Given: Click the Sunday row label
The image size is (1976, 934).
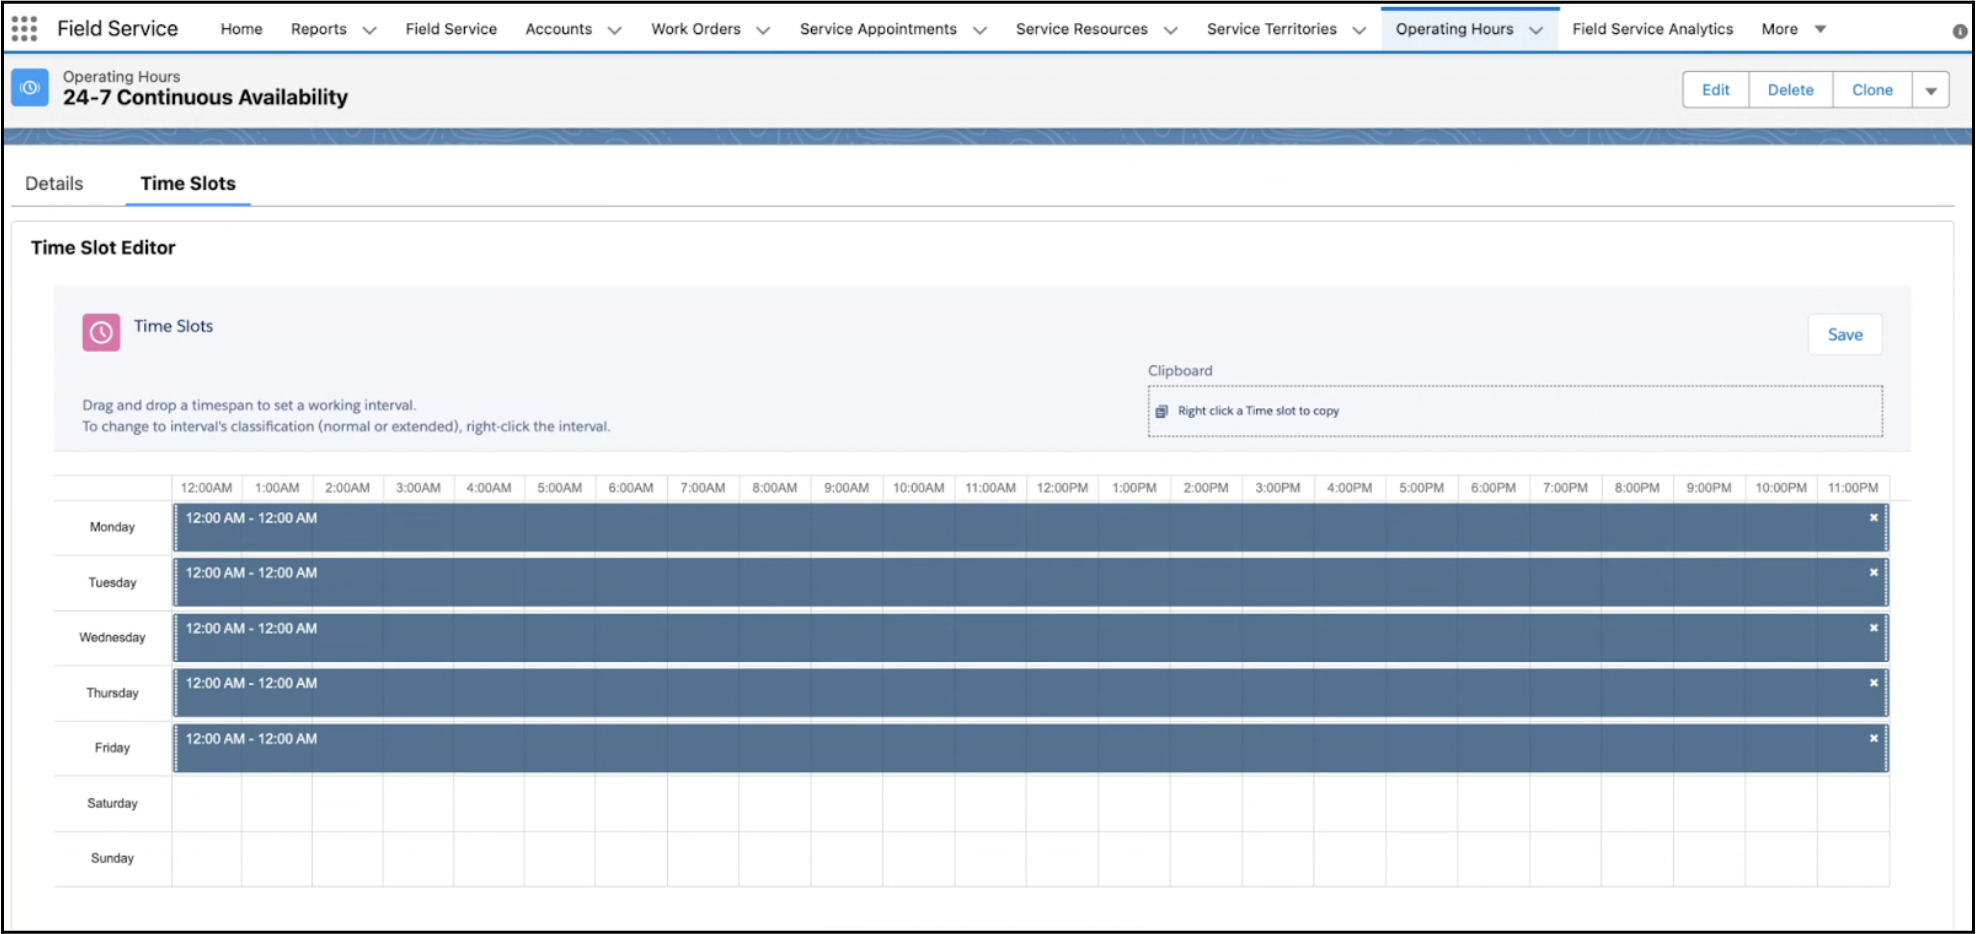Looking at the screenshot, I should pyautogui.click(x=112, y=858).
